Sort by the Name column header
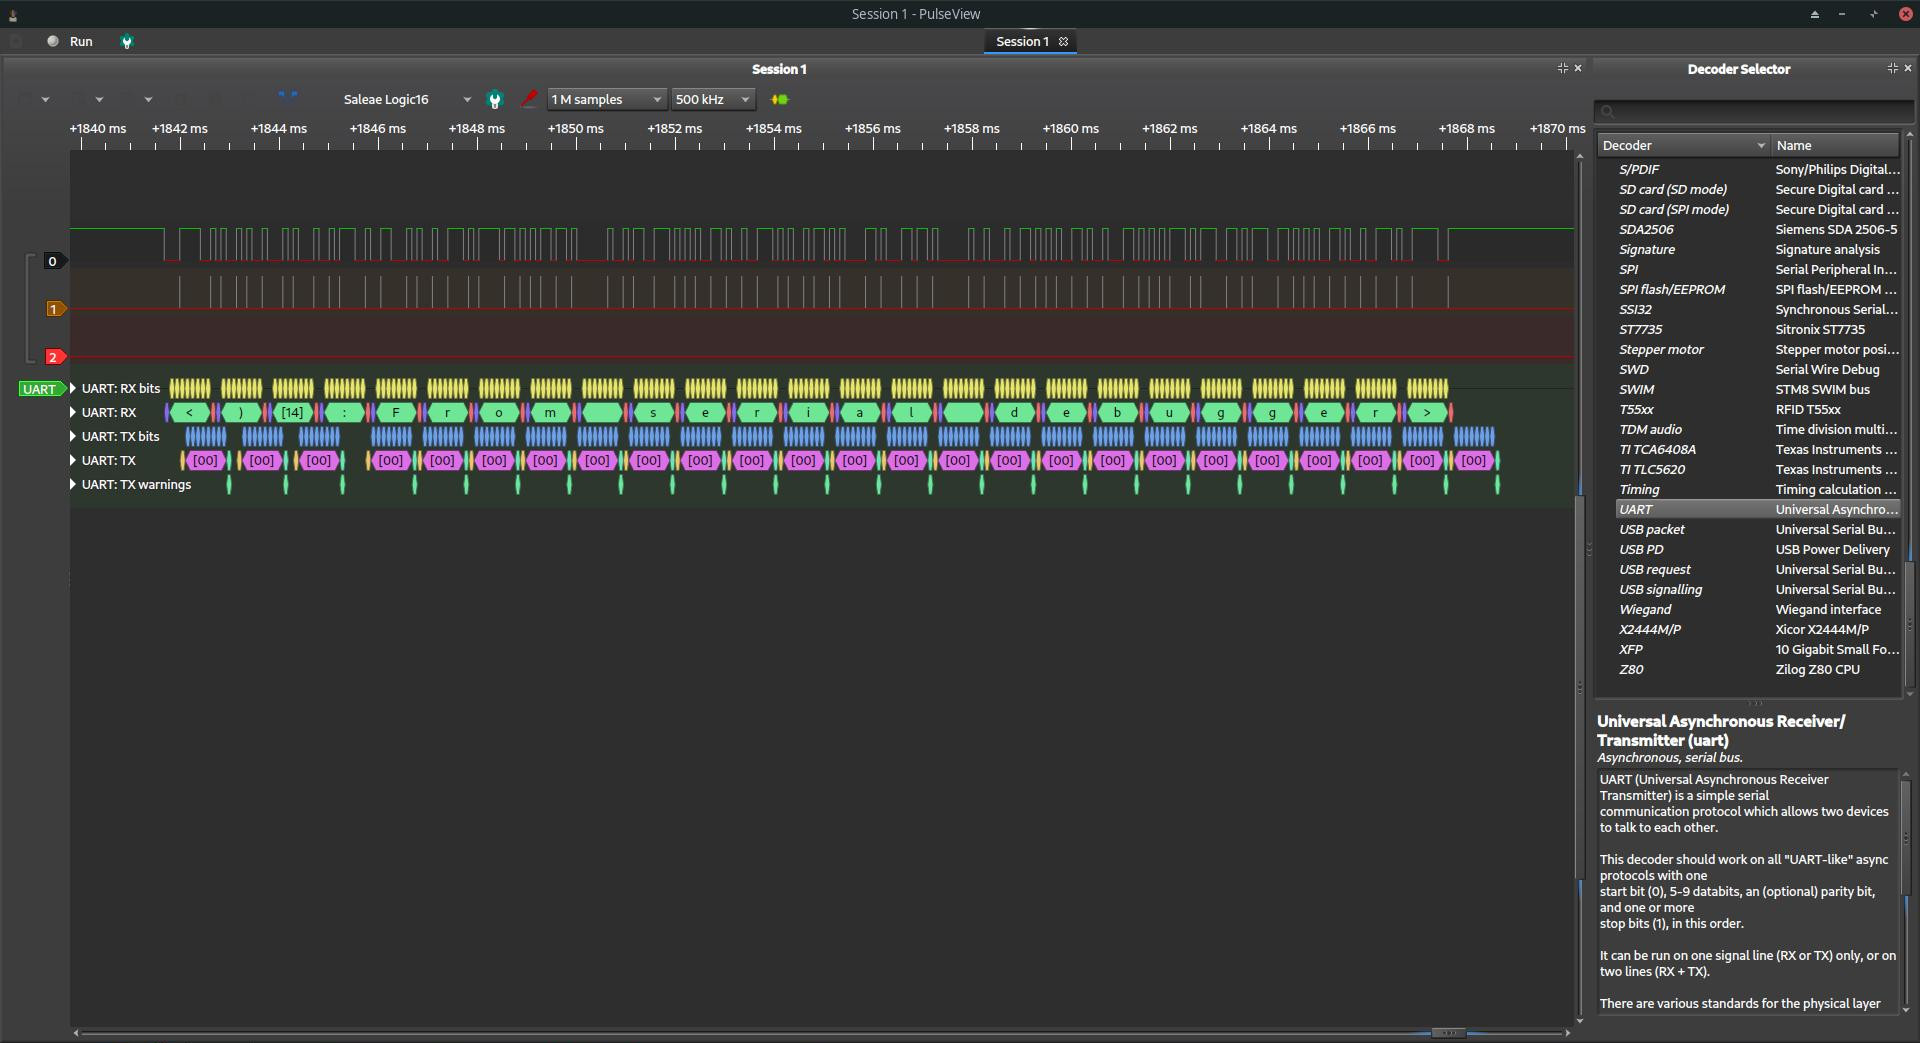Image resolution: width=1920 pixels, height=1043 pixels. pyautogui.click(x=1835, y=145)
